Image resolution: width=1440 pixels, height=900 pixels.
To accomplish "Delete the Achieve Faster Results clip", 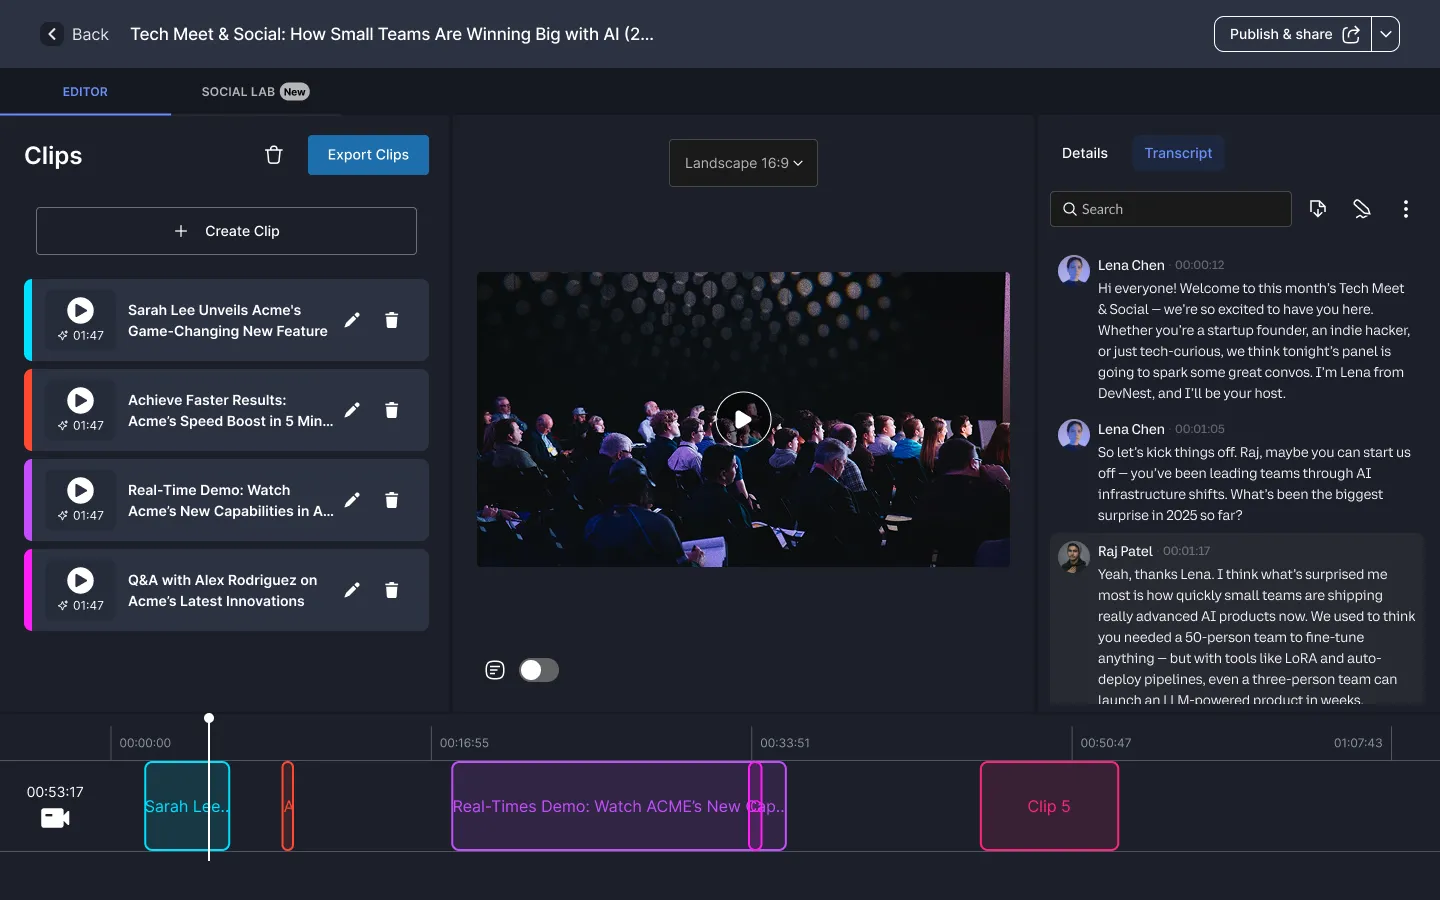I will point(392,410).
